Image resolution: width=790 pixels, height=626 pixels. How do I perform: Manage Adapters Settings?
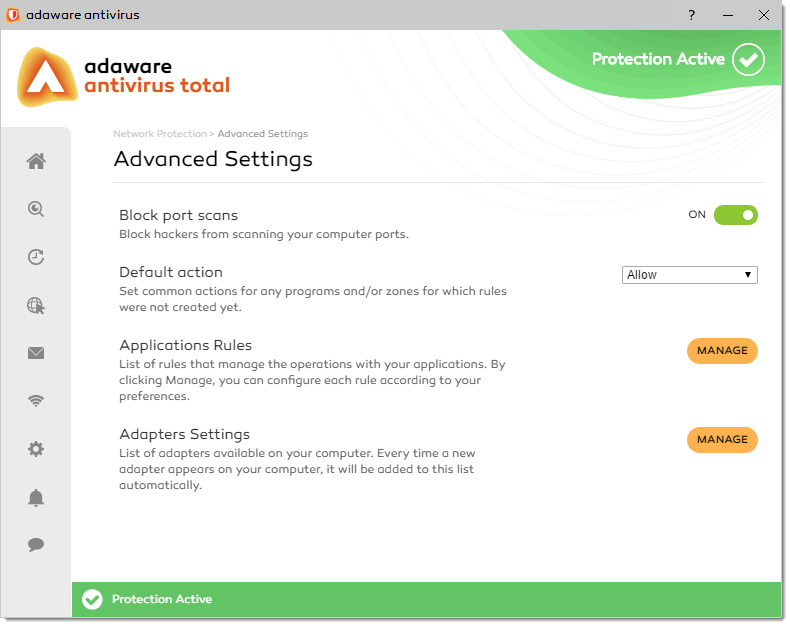722,440
